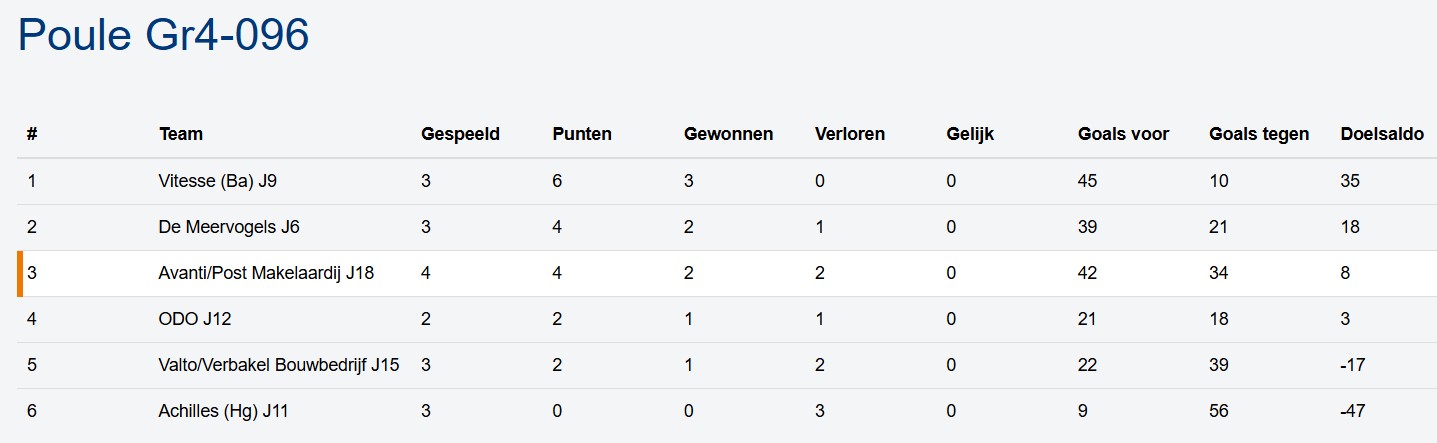This screenshot has height=443, width=1437.
Task: Click the Team column header
Action: click(x=181, y=134)
